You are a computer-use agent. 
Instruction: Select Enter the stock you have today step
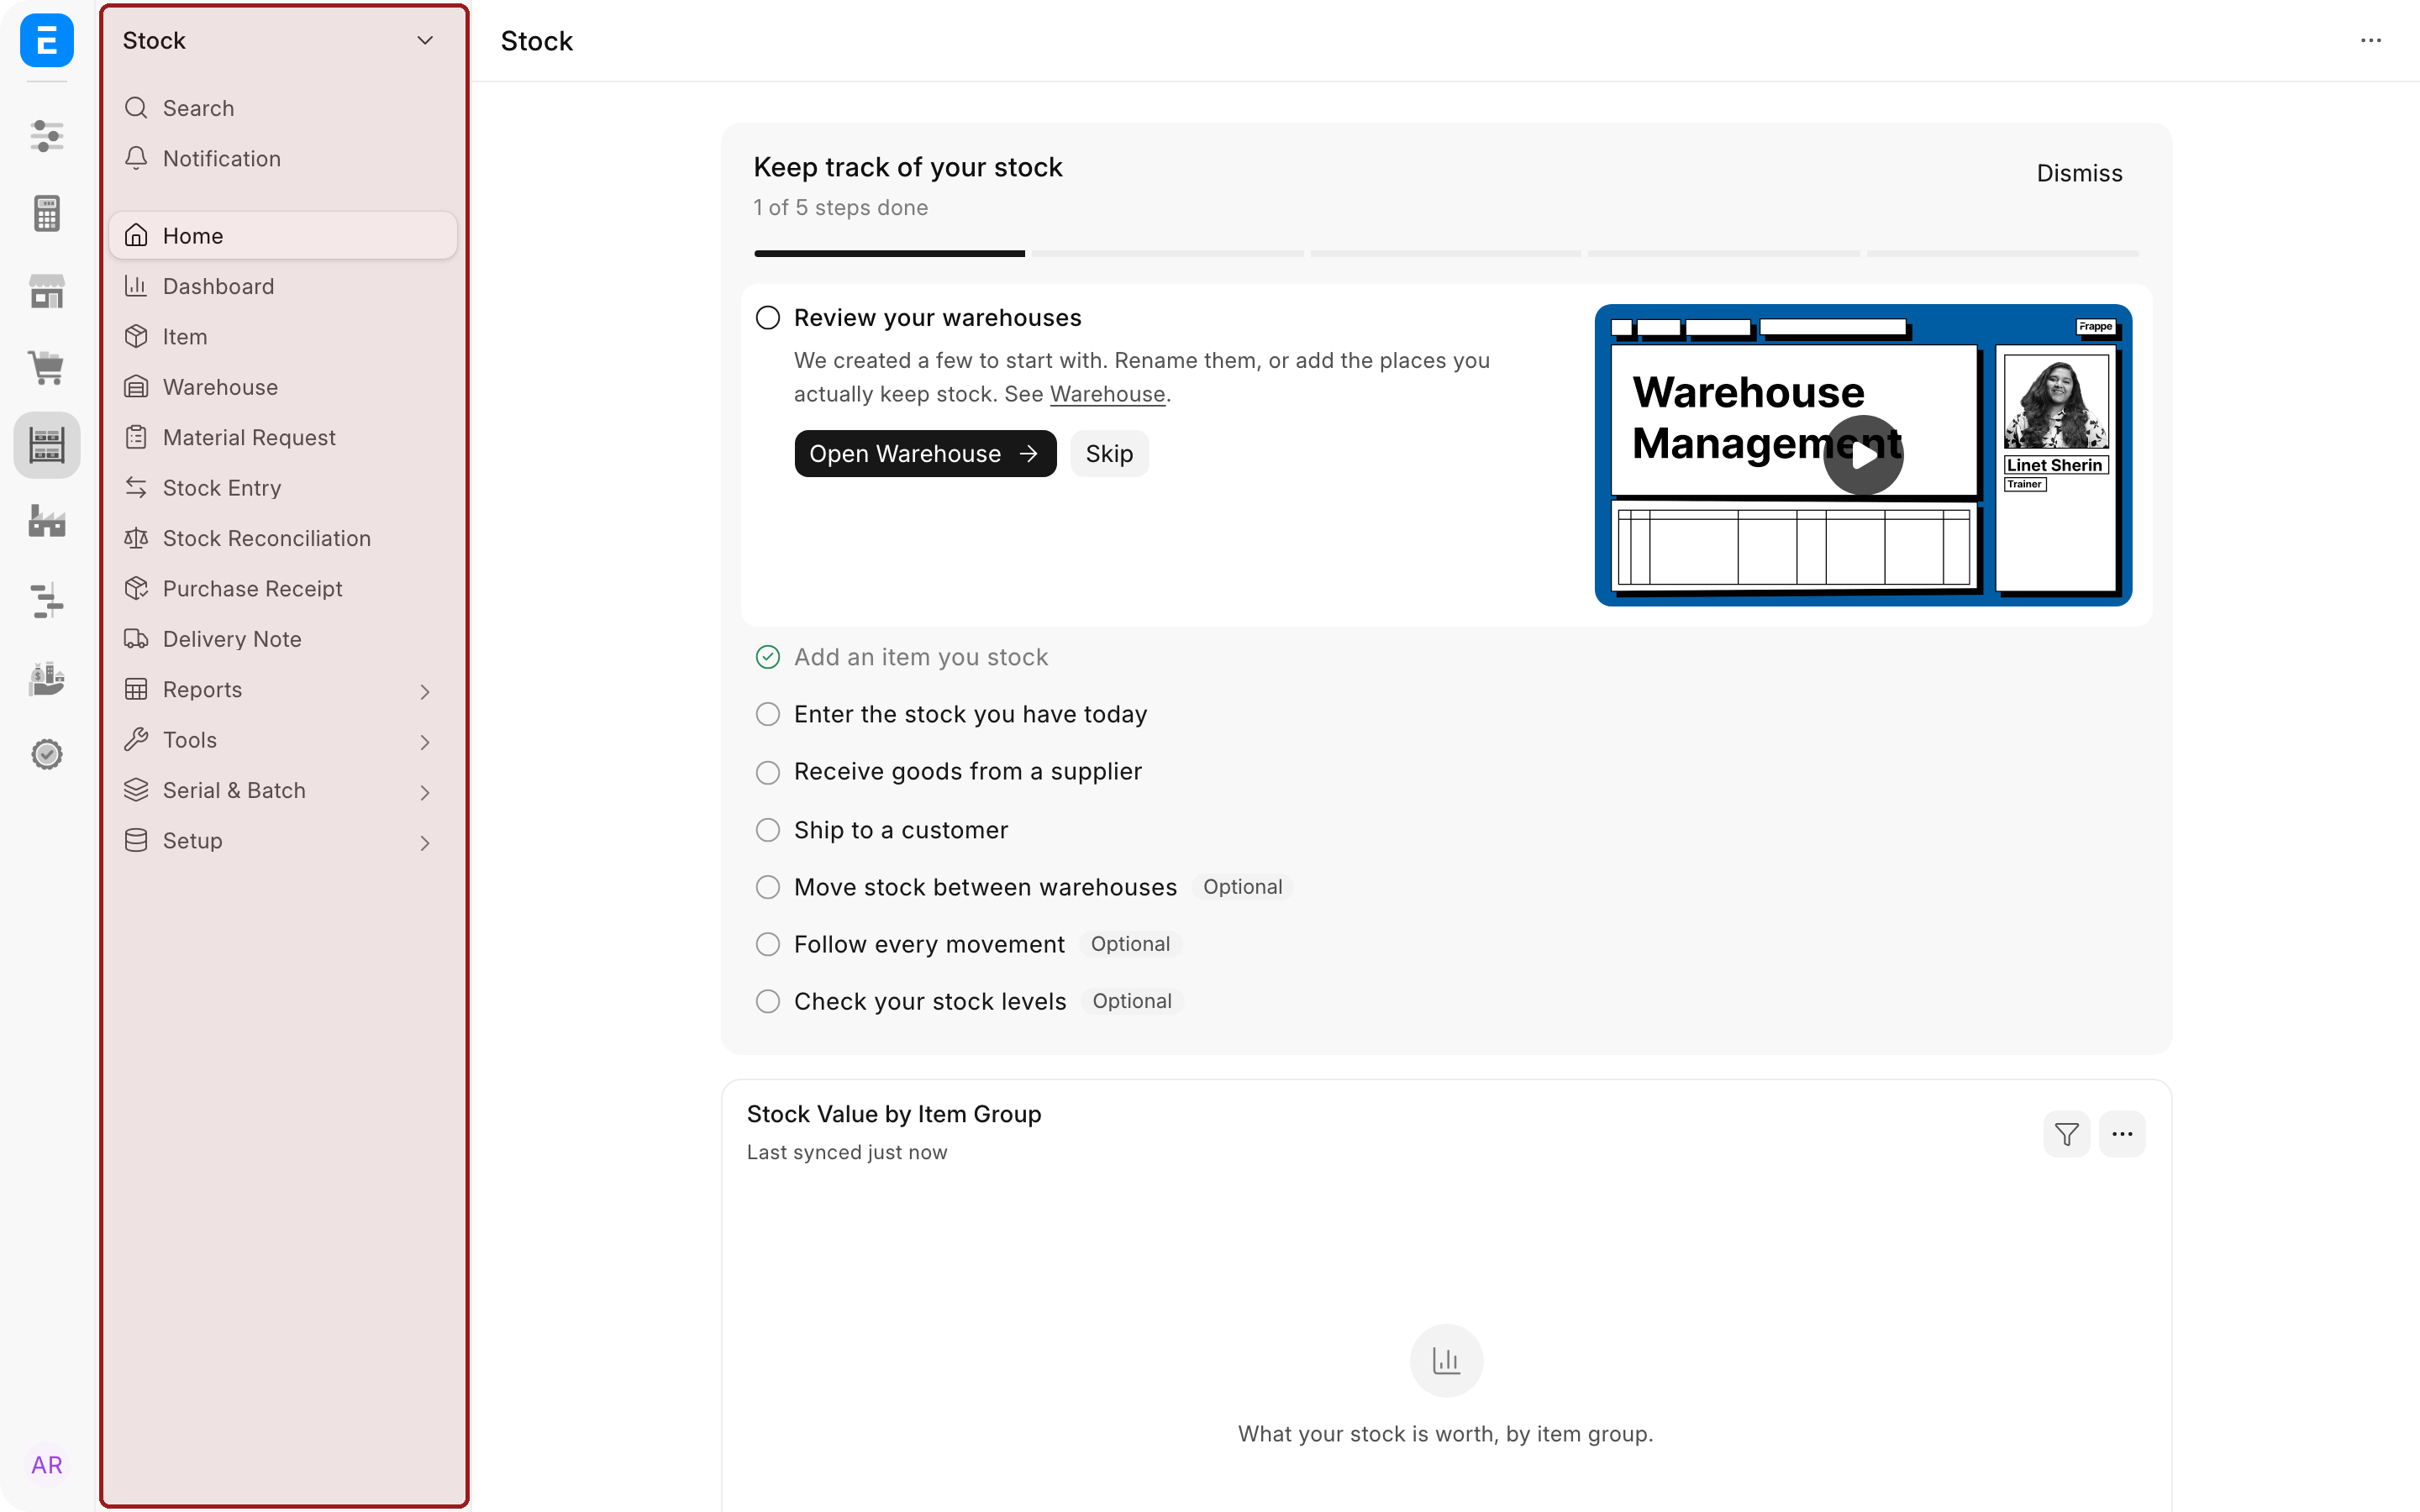pos(970,714)
